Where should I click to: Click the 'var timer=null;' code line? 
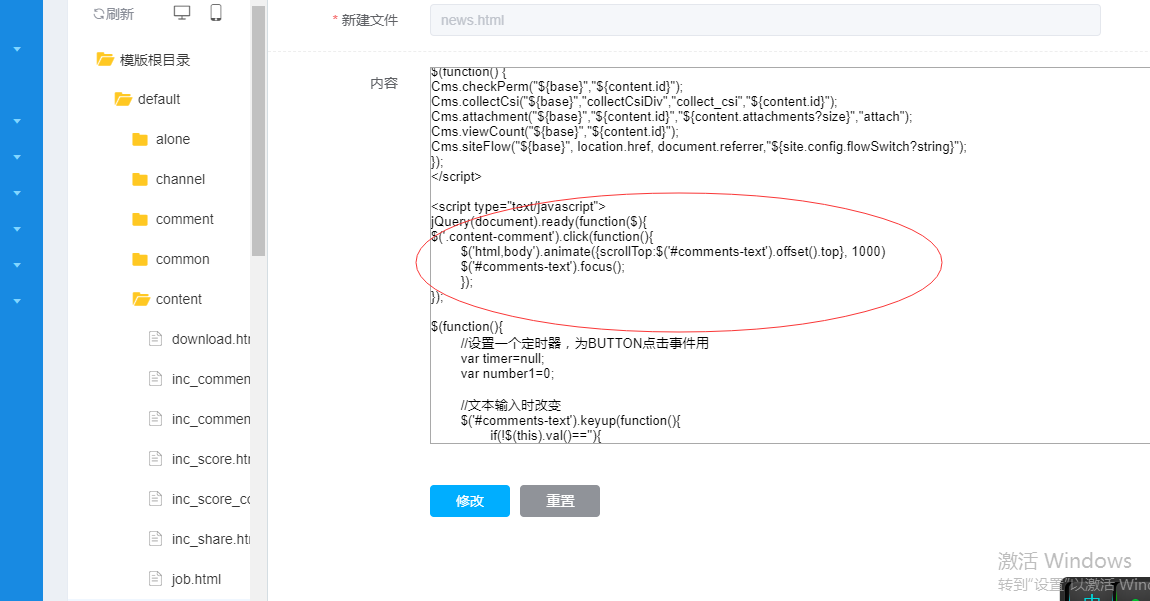[x=502, y=359]
